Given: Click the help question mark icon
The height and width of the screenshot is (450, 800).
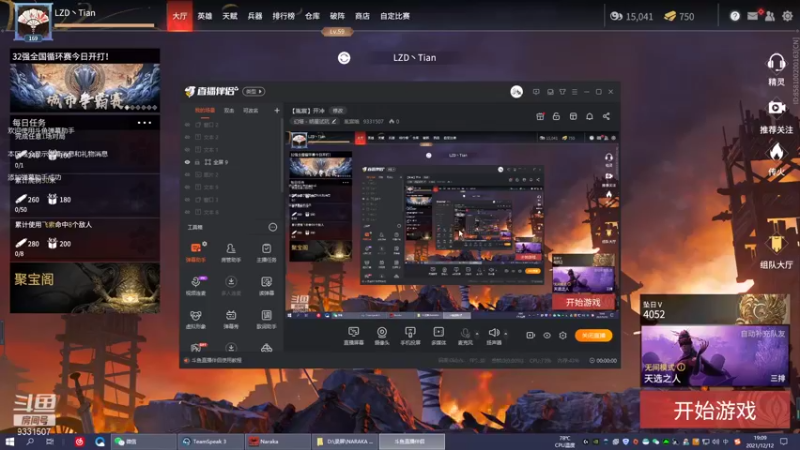Looking at the screenshot, I should (735, 16).
